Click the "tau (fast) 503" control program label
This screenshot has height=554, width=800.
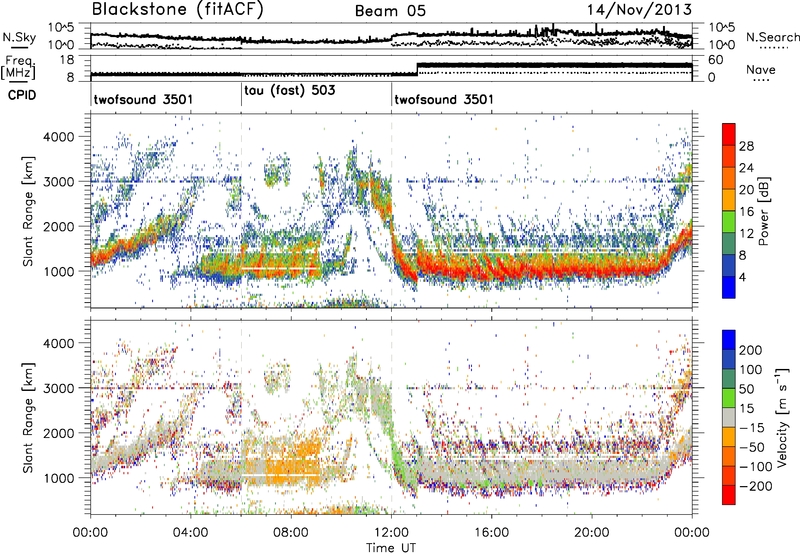290,91
